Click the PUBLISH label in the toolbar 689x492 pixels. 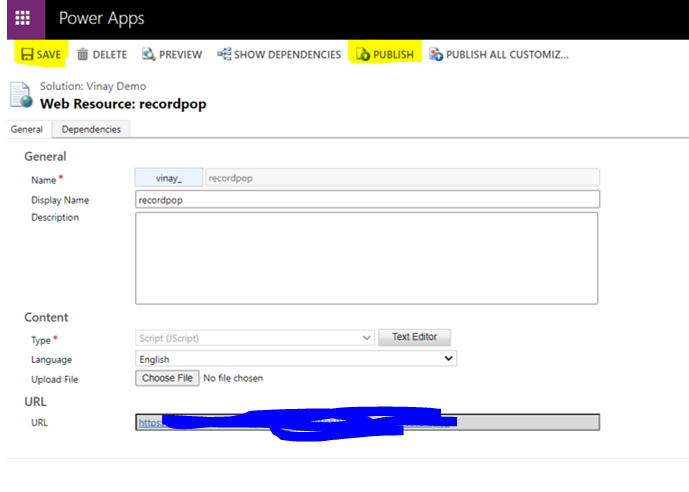click(393, 55)
